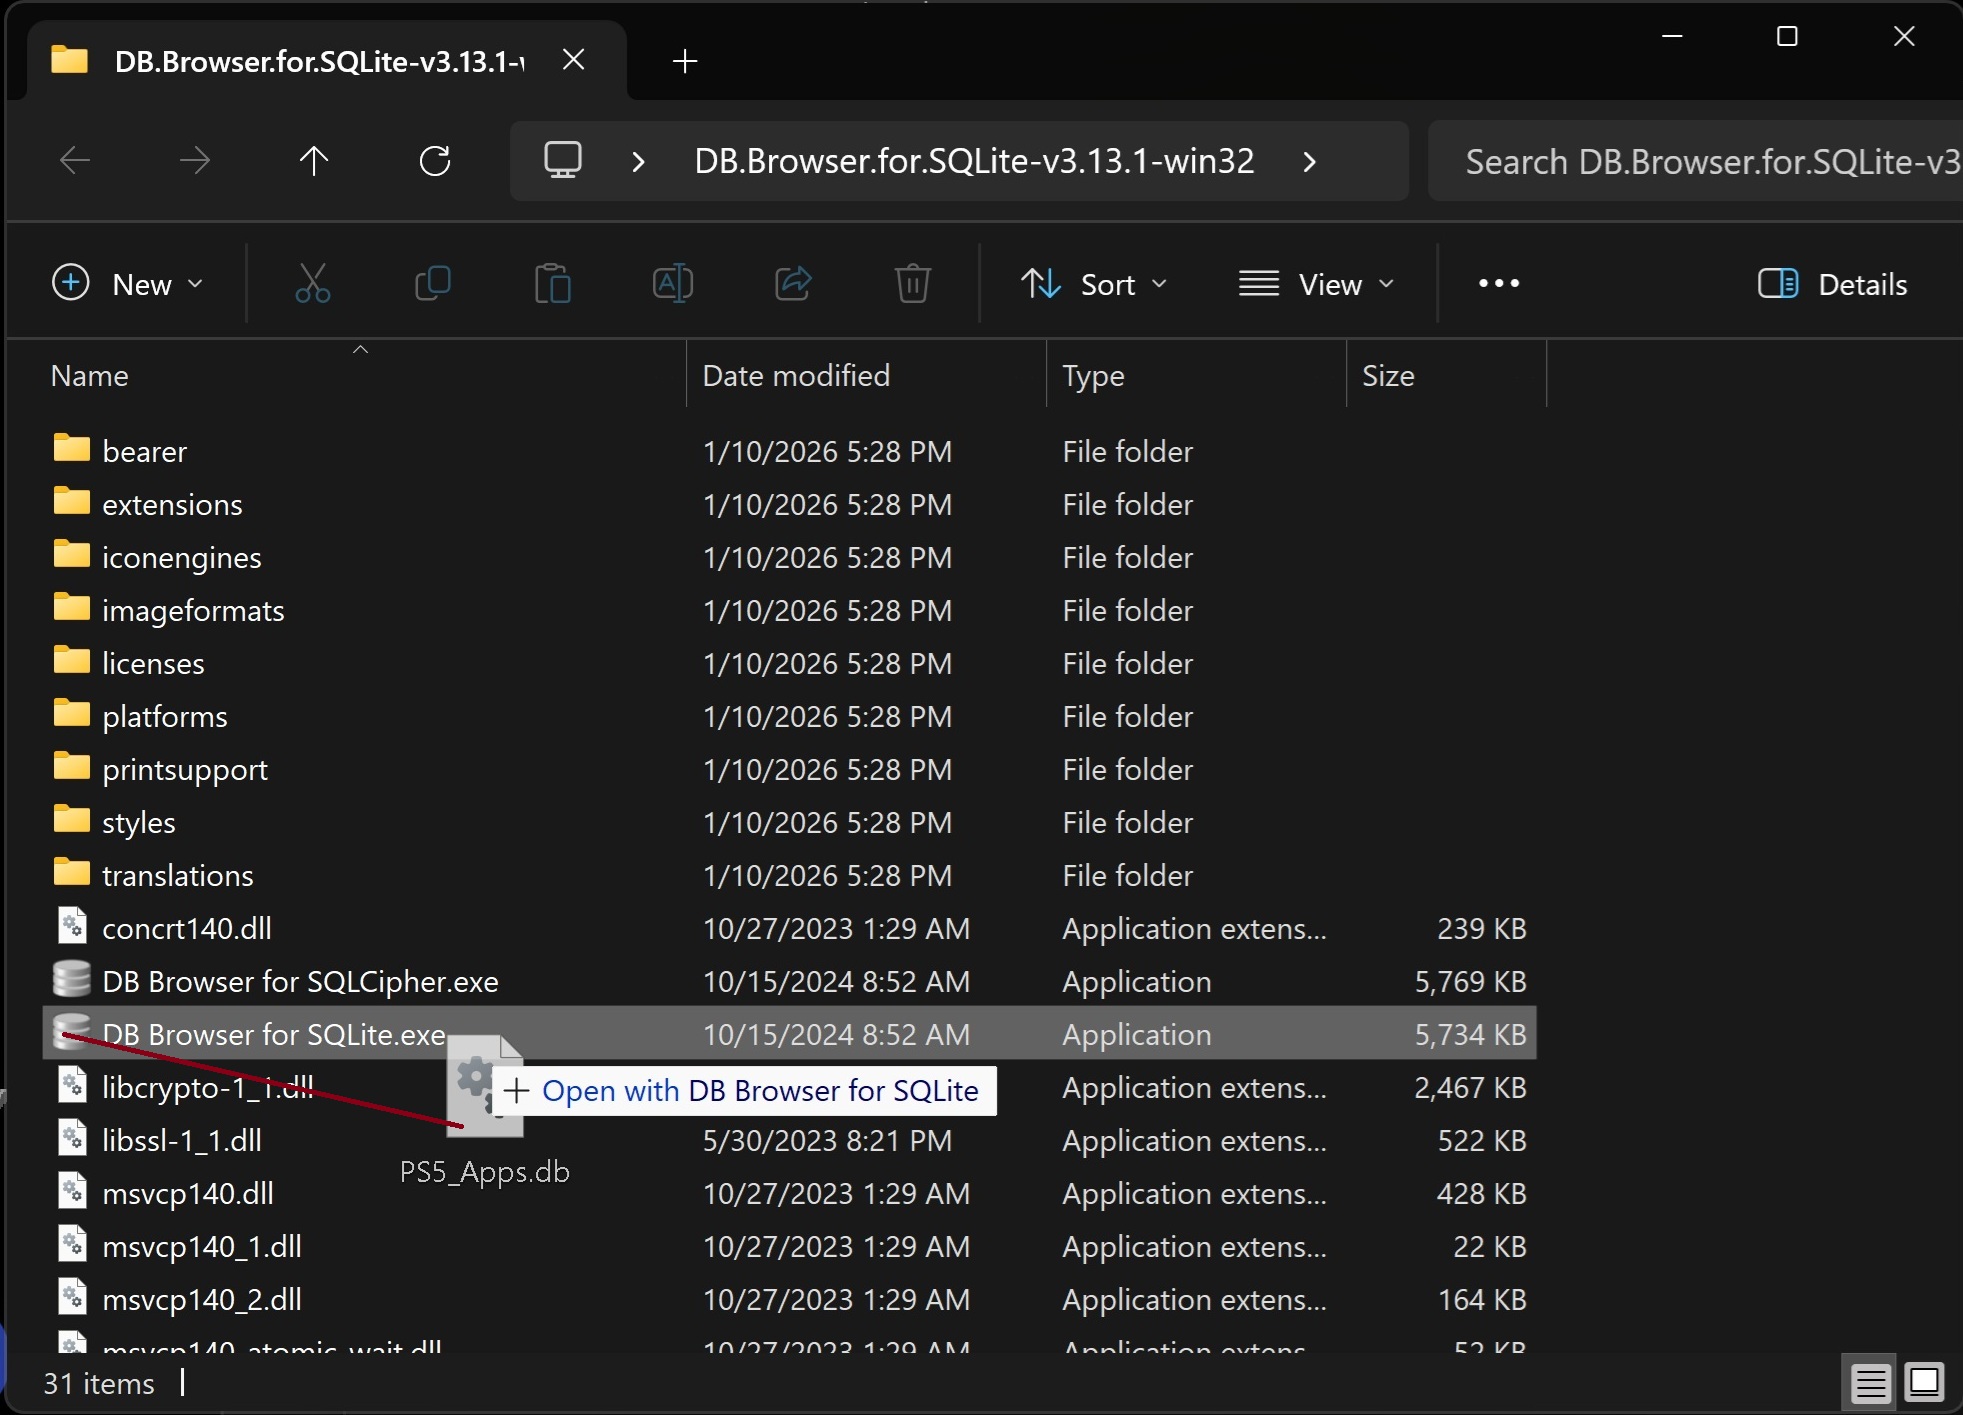This screenshot has height=1415, width=1963.
Task: Open the View dropdown menu
Action: pyautogui.click(x=1316, y=284)
